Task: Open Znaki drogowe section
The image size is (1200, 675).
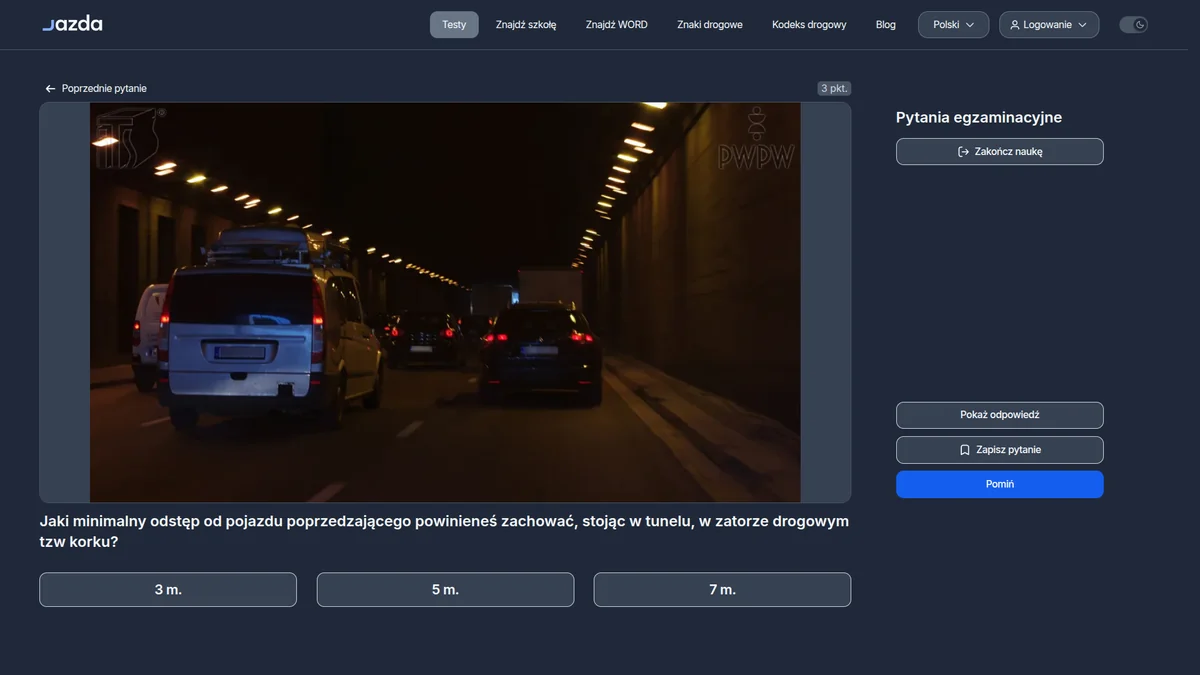Action: pyautogui.click(x=710, y=25)
